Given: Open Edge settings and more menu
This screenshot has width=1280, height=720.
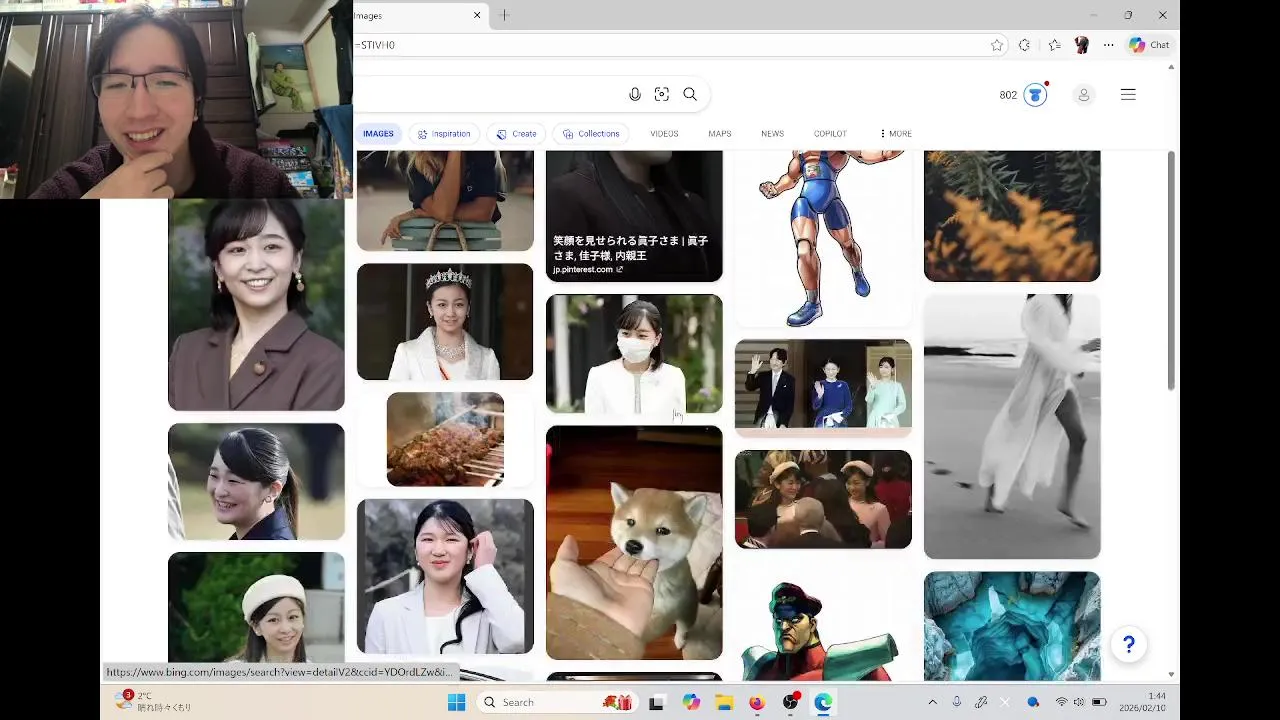Looking at the screenshot, I should (x=1108, y=45).
